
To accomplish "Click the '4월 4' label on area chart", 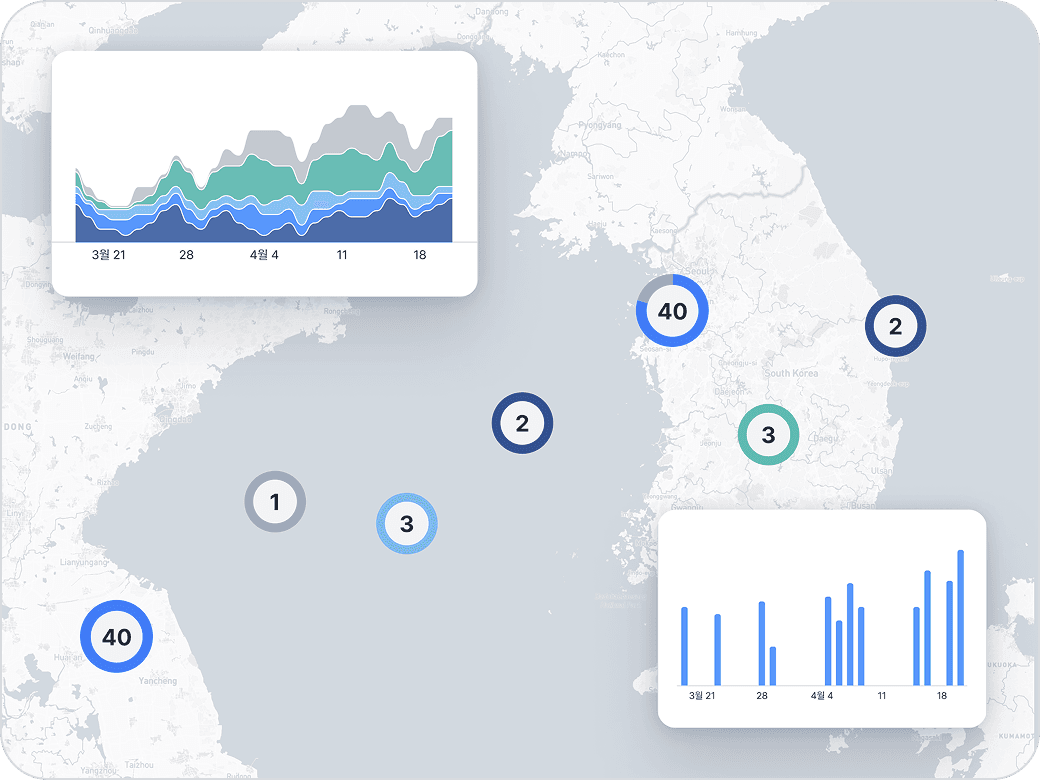I will click(x=264, y=255).
